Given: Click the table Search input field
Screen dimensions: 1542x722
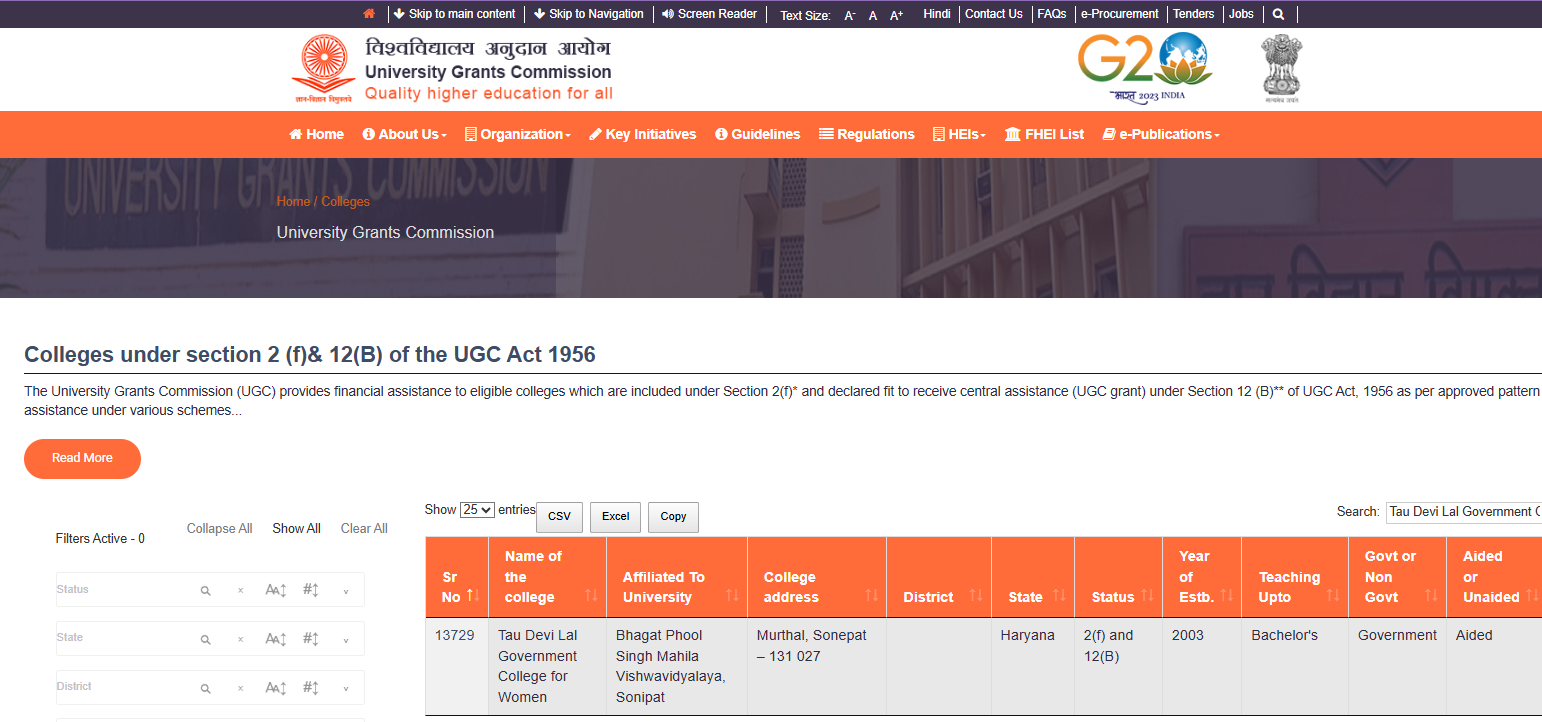Looking at the screenshot, I should click(x=1462, y=512).
